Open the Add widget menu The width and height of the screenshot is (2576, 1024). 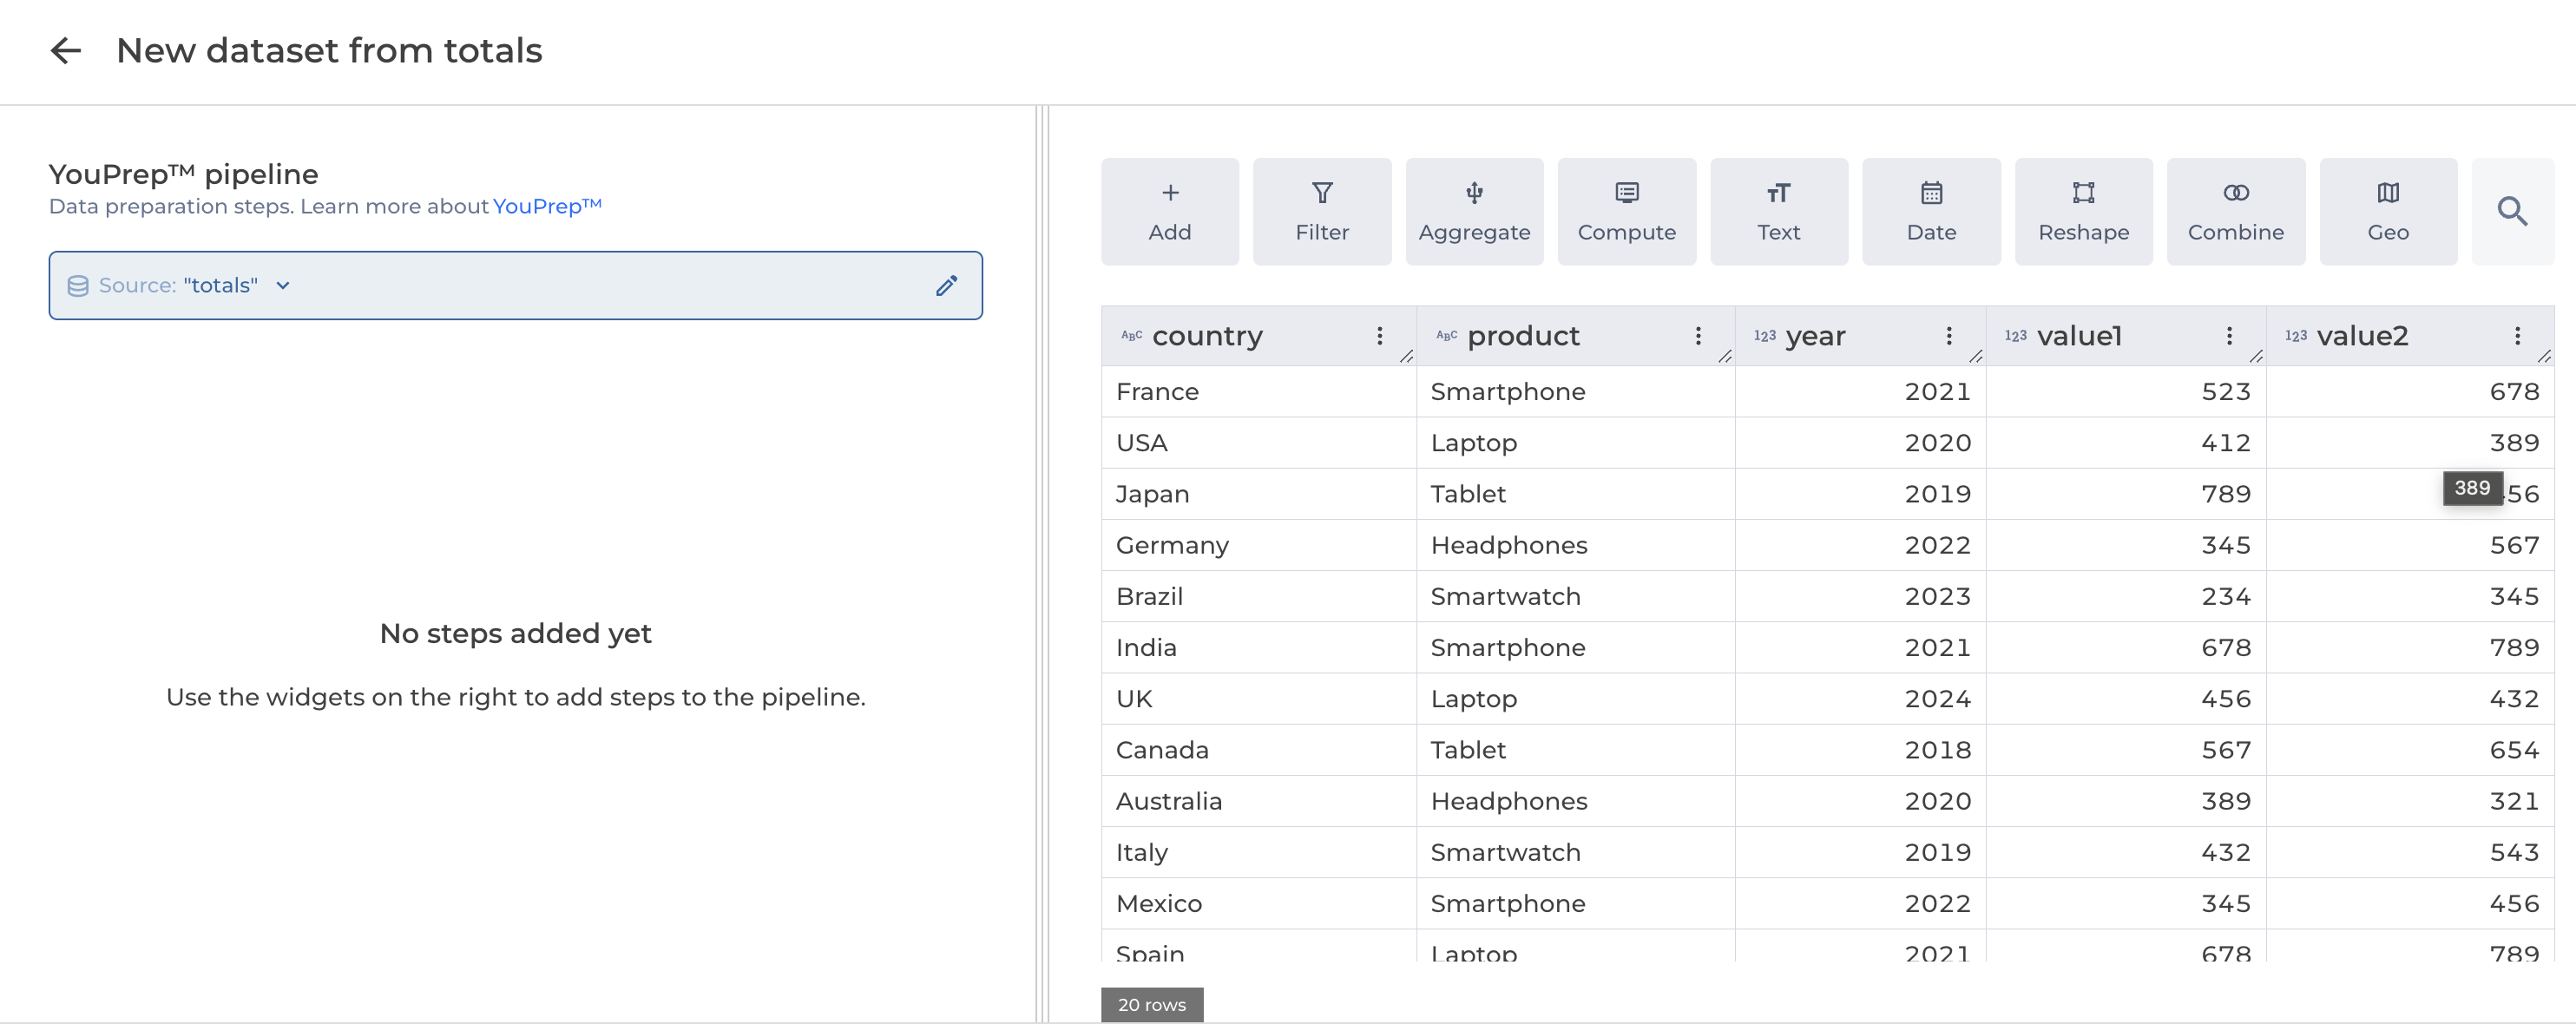point(1169,211)
